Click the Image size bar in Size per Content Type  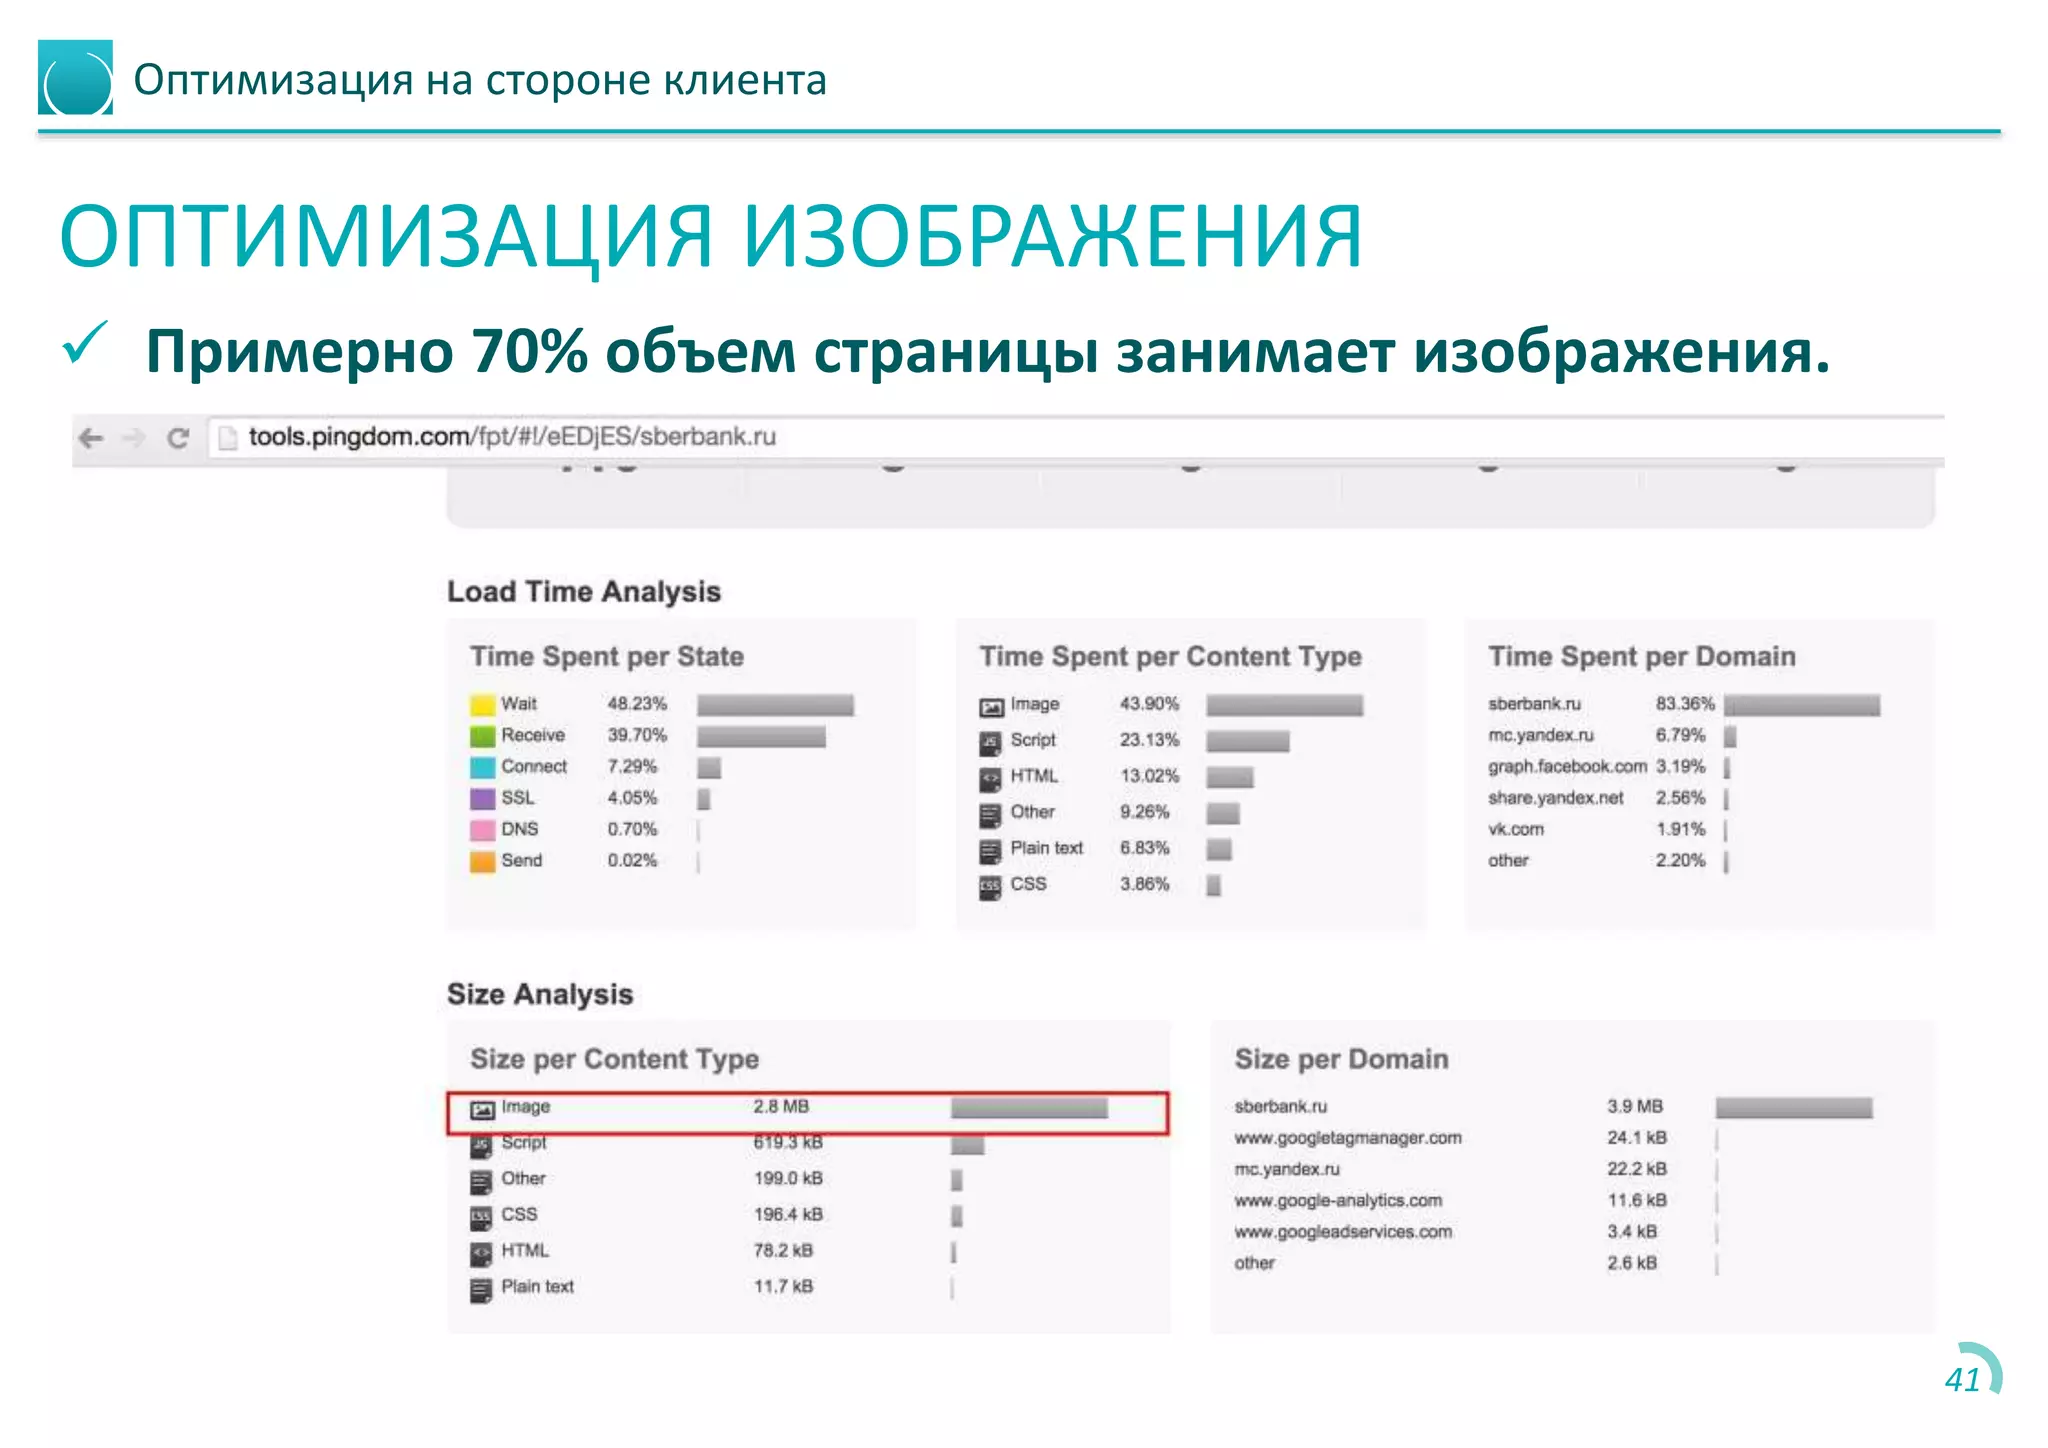click(x=1029, y=1108)
